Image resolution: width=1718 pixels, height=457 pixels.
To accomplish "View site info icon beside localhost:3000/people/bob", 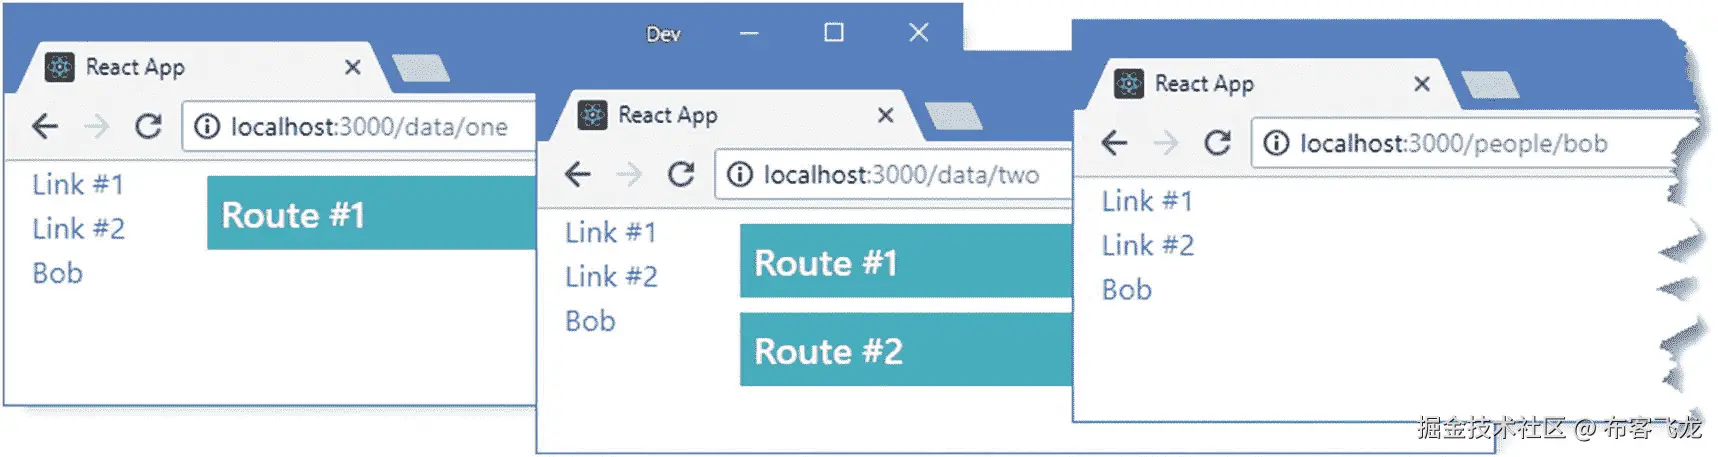I will click(1276, 143).
